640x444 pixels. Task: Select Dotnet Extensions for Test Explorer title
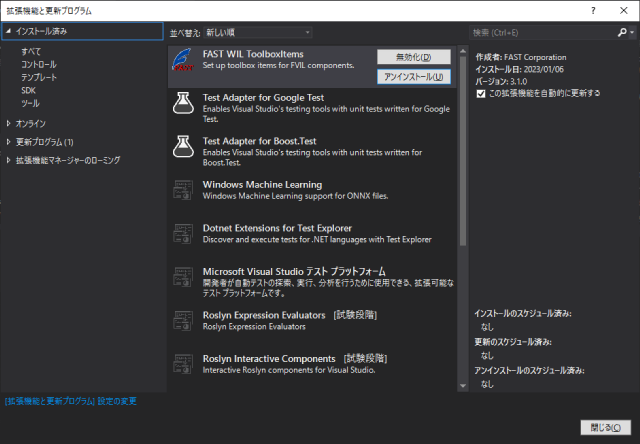[x=277, y=228]
